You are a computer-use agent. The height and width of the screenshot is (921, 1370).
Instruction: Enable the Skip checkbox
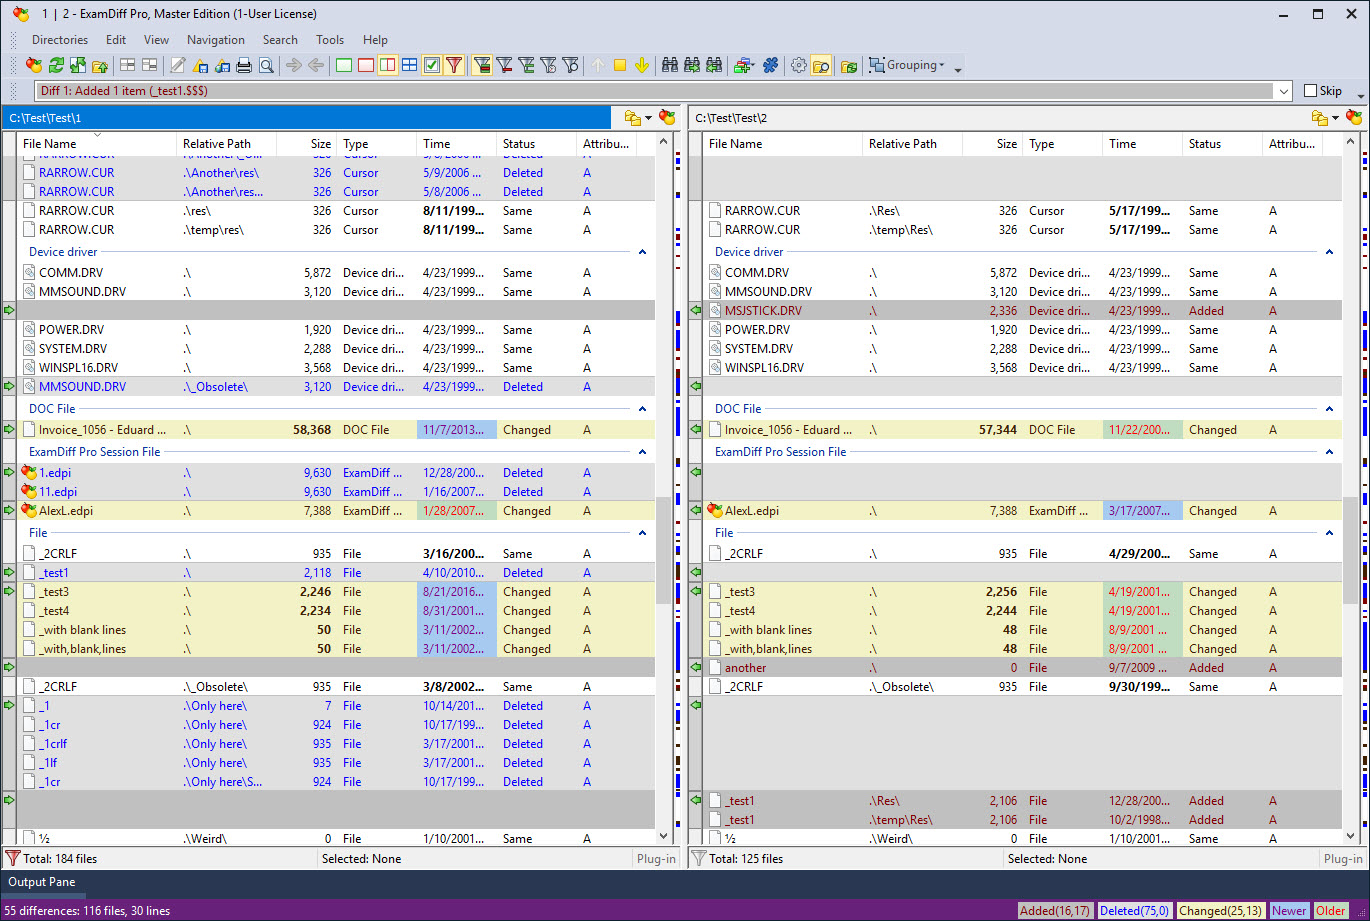click(1312, 90)
